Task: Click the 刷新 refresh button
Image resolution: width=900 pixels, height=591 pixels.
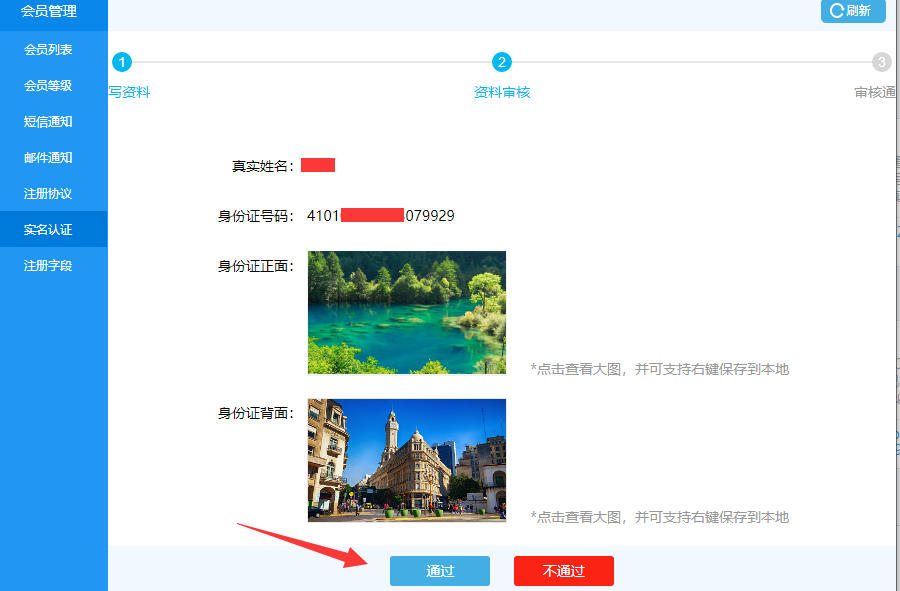Action: [x=852, y=11]
